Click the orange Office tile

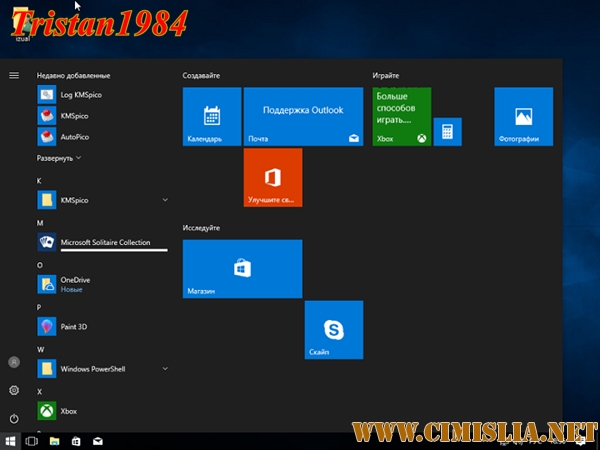[x=272, y=178]
